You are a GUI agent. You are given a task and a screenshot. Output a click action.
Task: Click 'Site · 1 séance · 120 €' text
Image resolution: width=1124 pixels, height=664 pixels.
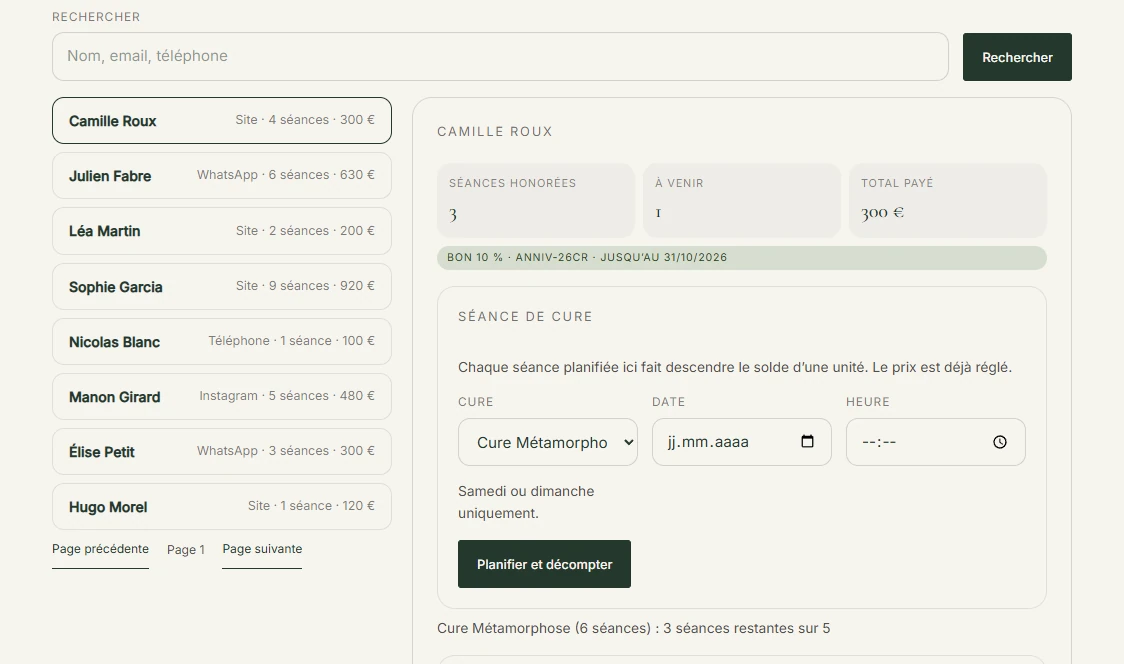point(311,506)
